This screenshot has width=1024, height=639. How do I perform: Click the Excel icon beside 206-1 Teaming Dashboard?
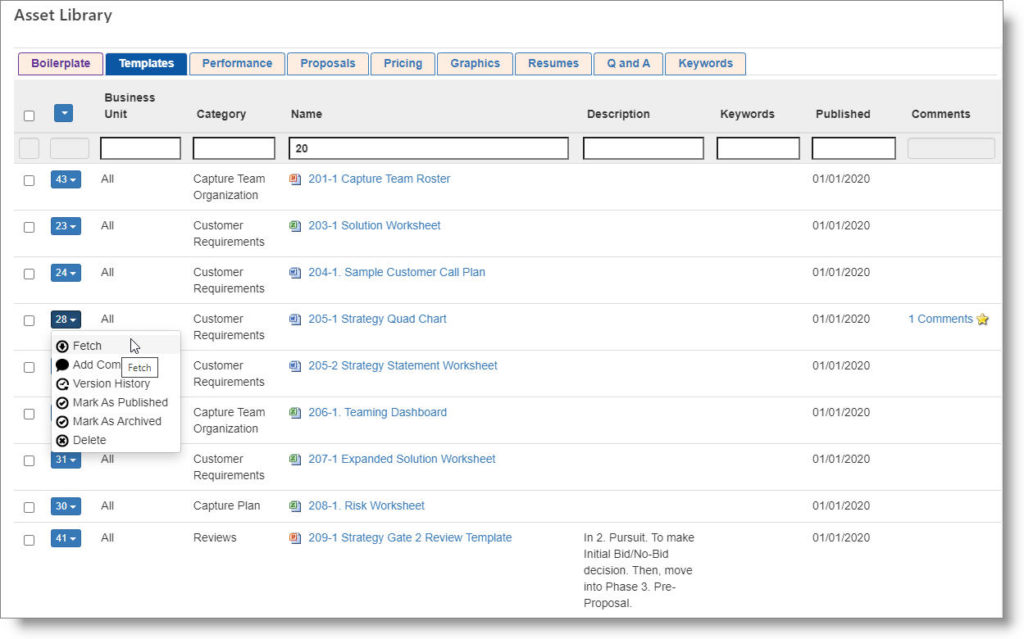[295, 413]
